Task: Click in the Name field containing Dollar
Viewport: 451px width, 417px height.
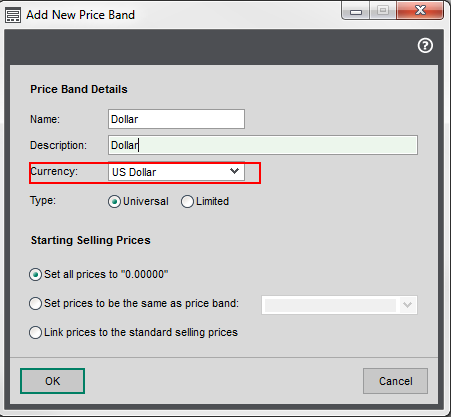Action: pyautogui.click(x=176, y=119)
